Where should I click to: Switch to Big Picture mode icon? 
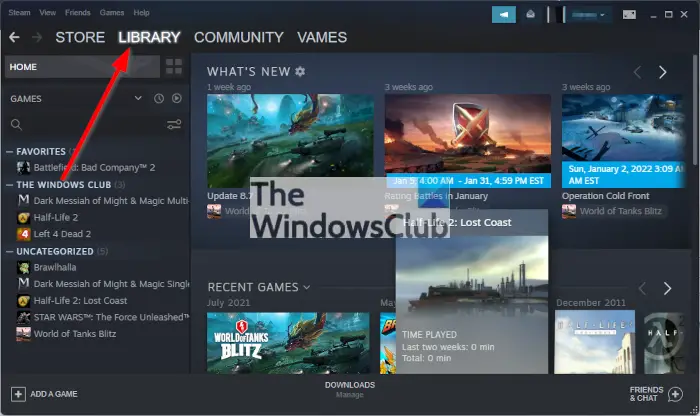[x=629, y=15]
